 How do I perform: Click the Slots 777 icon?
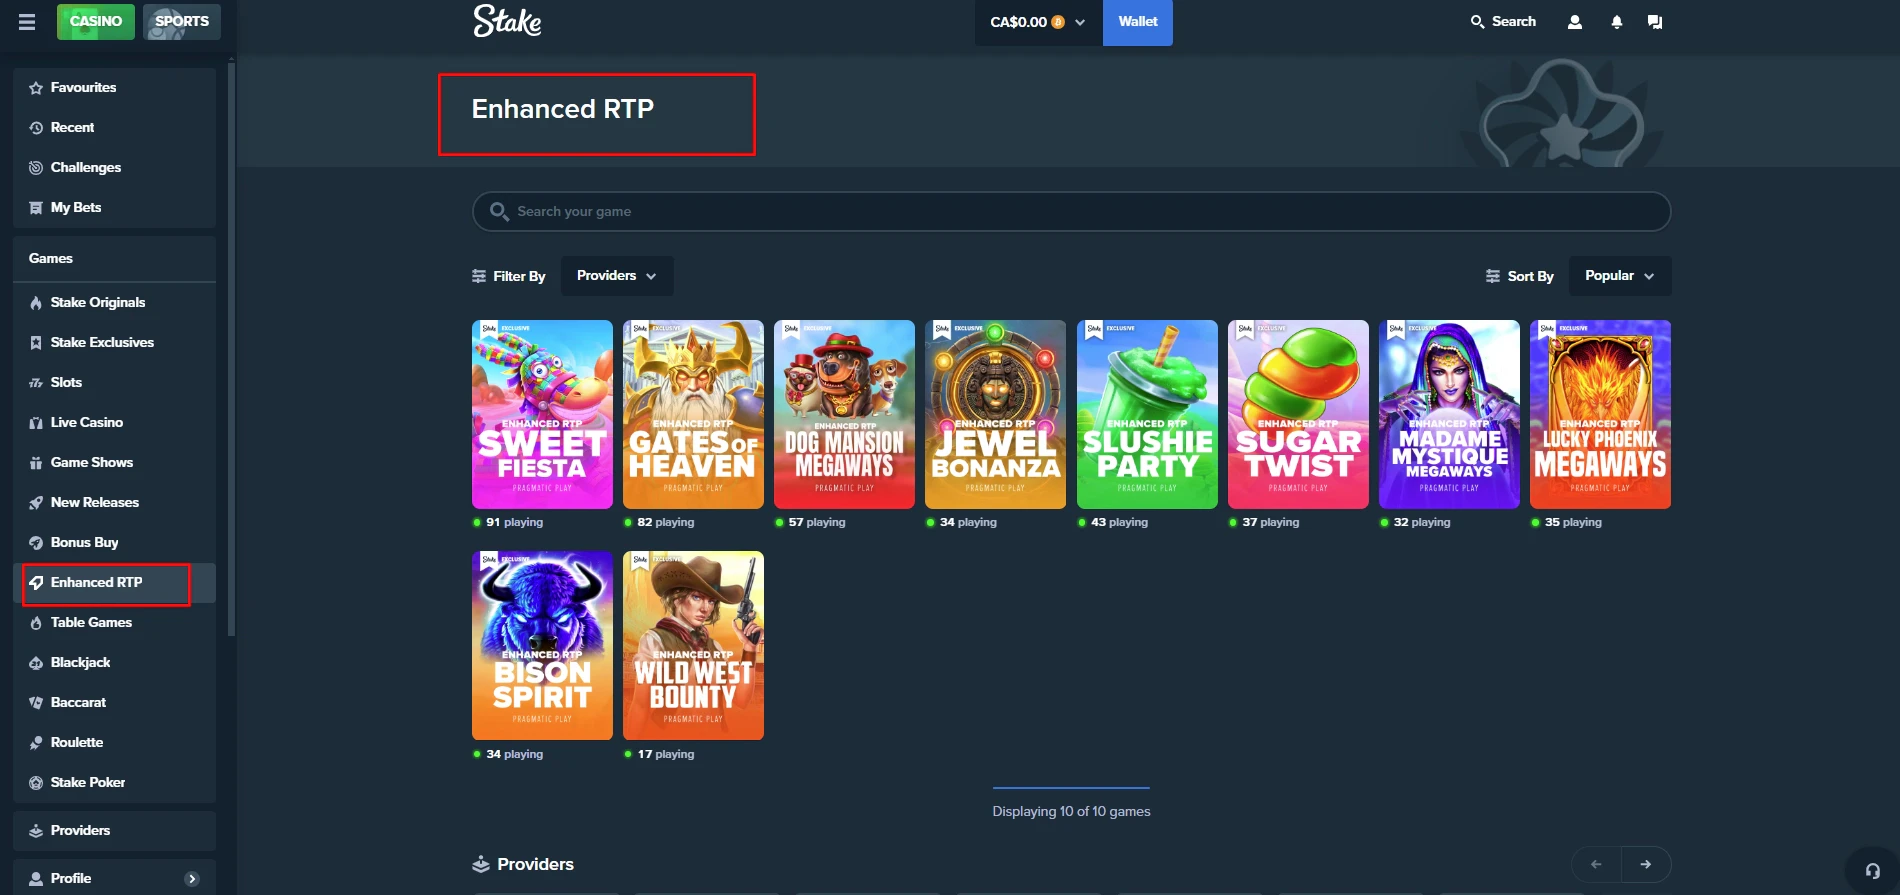click(x=36, y=383)
